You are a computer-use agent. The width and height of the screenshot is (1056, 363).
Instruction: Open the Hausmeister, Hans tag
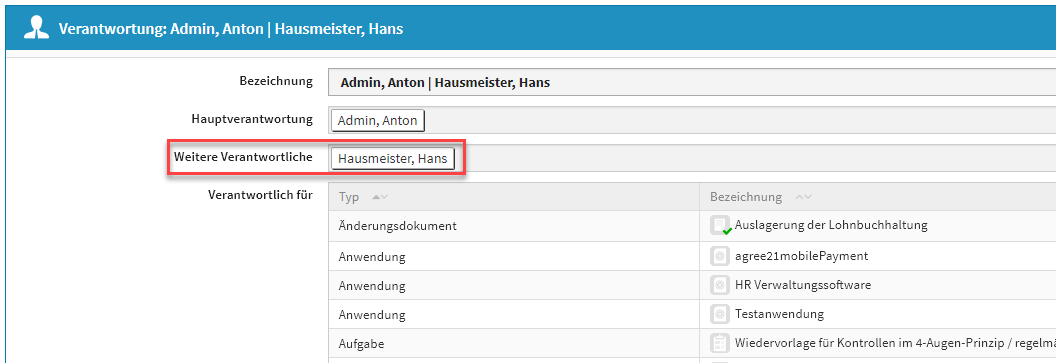(x=393, y=159)
